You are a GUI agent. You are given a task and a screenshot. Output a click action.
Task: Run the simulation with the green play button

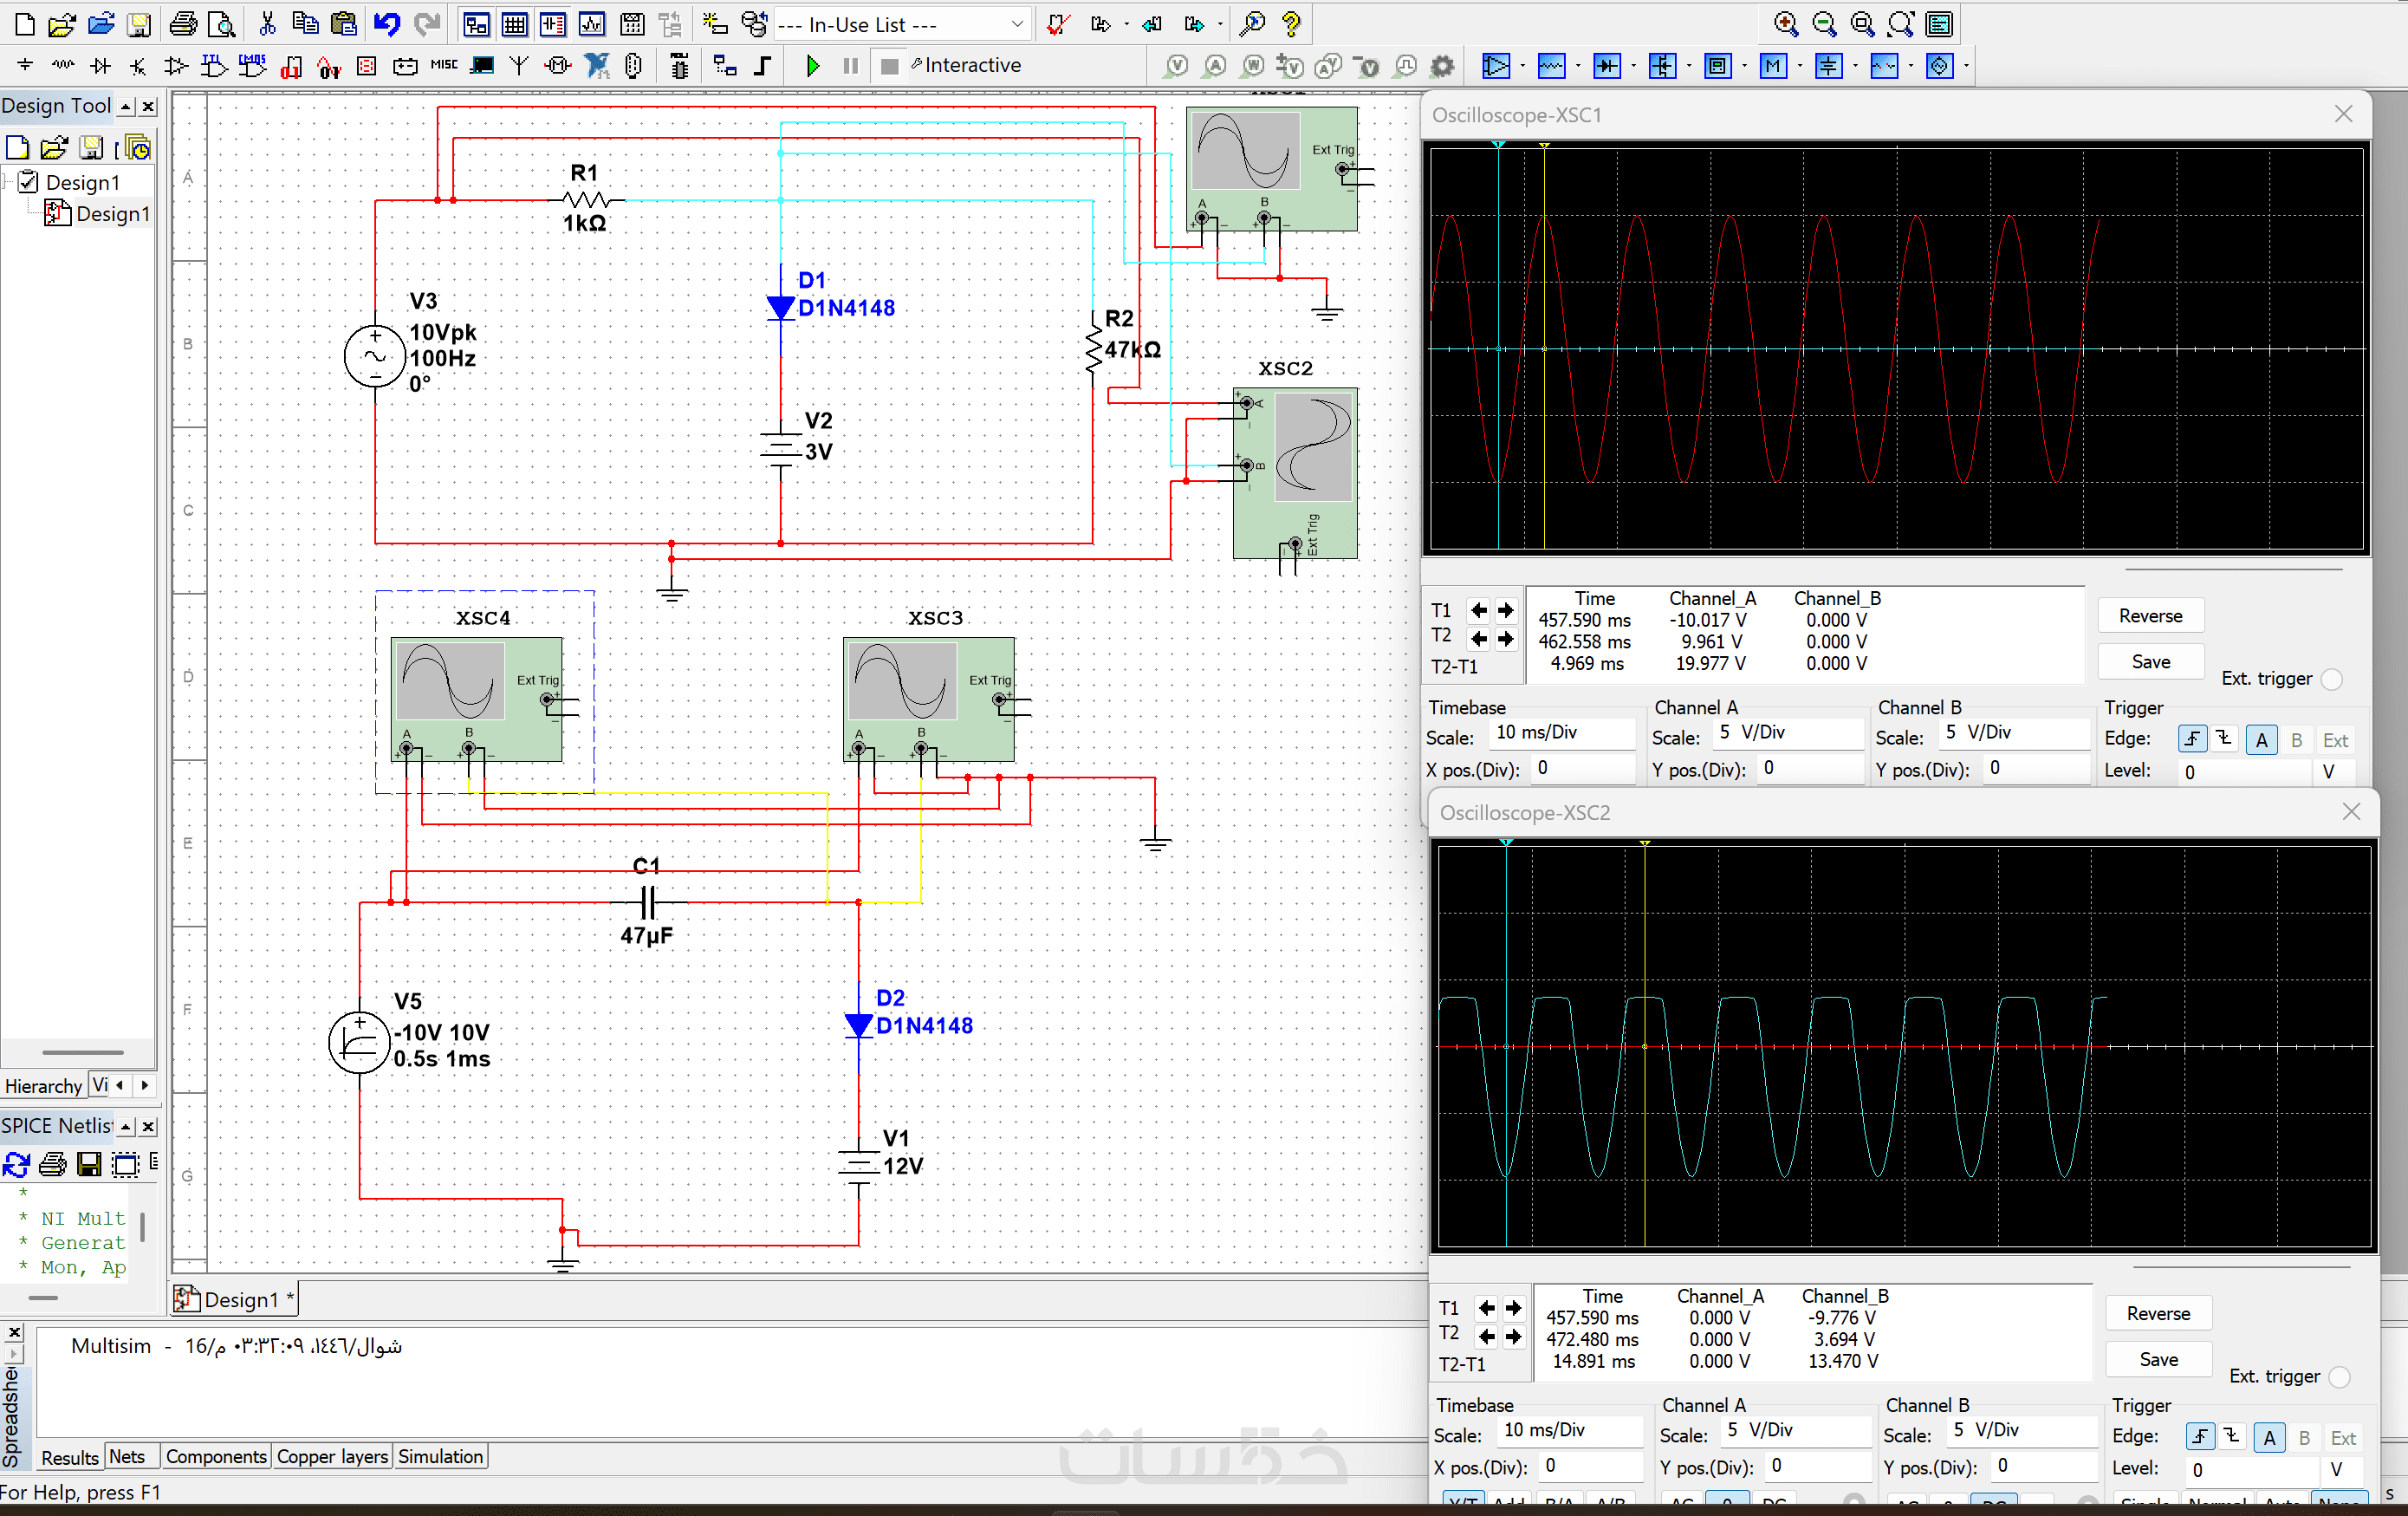(x=812, y=66)
